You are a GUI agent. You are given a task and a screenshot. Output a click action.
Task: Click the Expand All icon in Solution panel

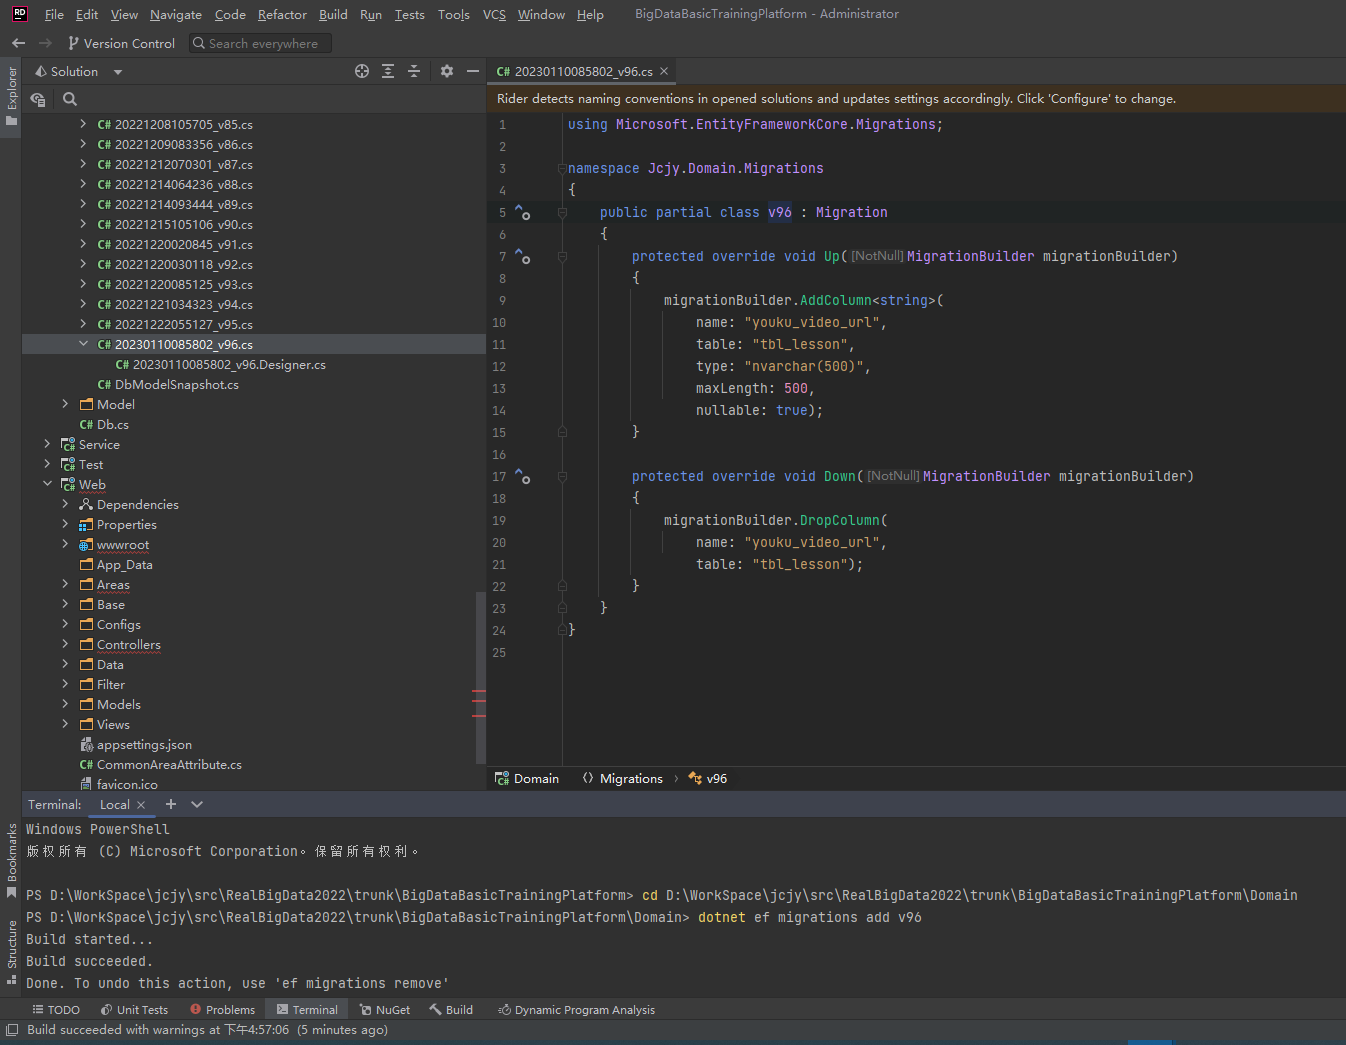tap(388, 71)
